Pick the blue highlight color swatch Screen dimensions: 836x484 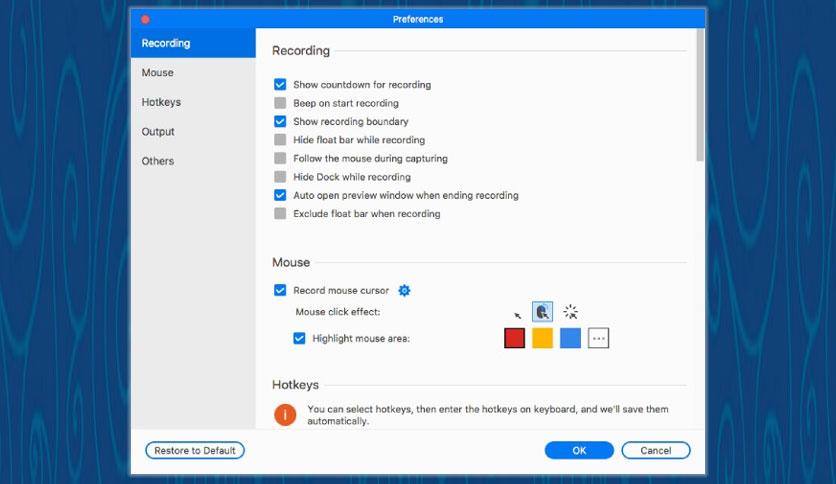point(570,338)
